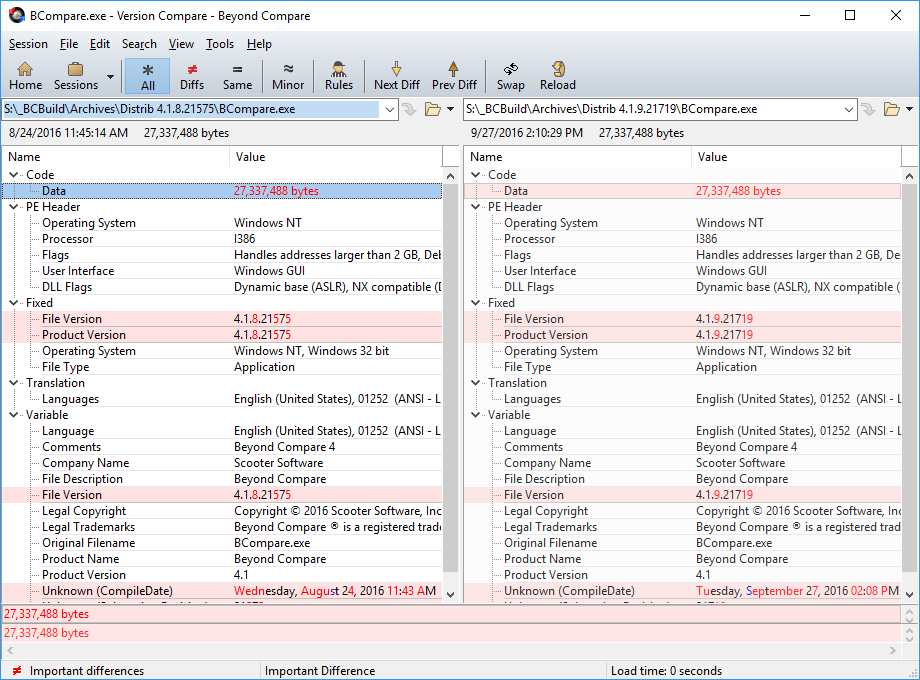Viewport: 920px width, 680px height.
Task: Reload the comparison
Action: point(557,76)
